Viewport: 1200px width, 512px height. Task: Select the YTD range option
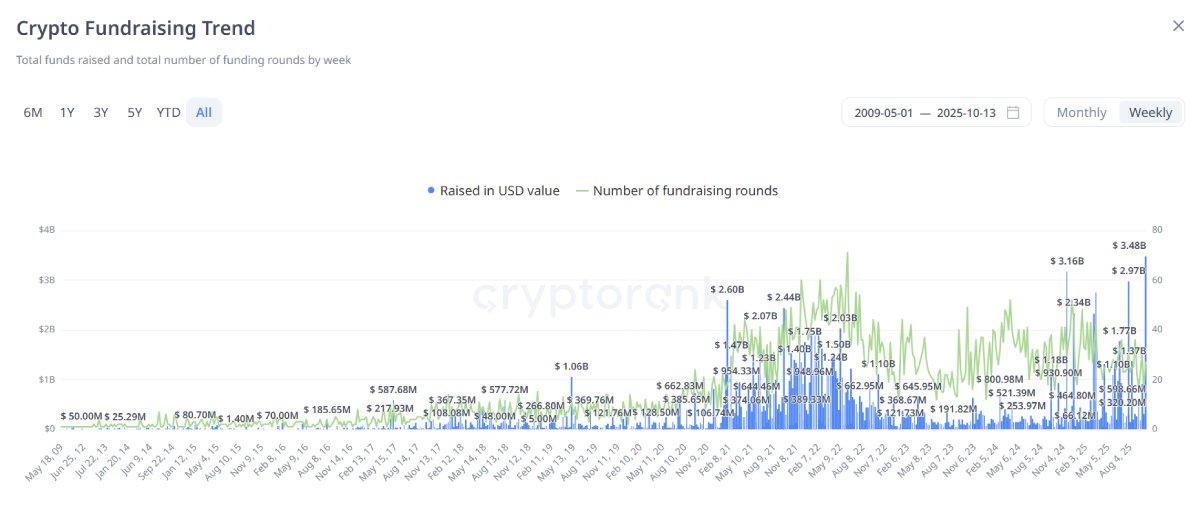click(x=168, y=112)
